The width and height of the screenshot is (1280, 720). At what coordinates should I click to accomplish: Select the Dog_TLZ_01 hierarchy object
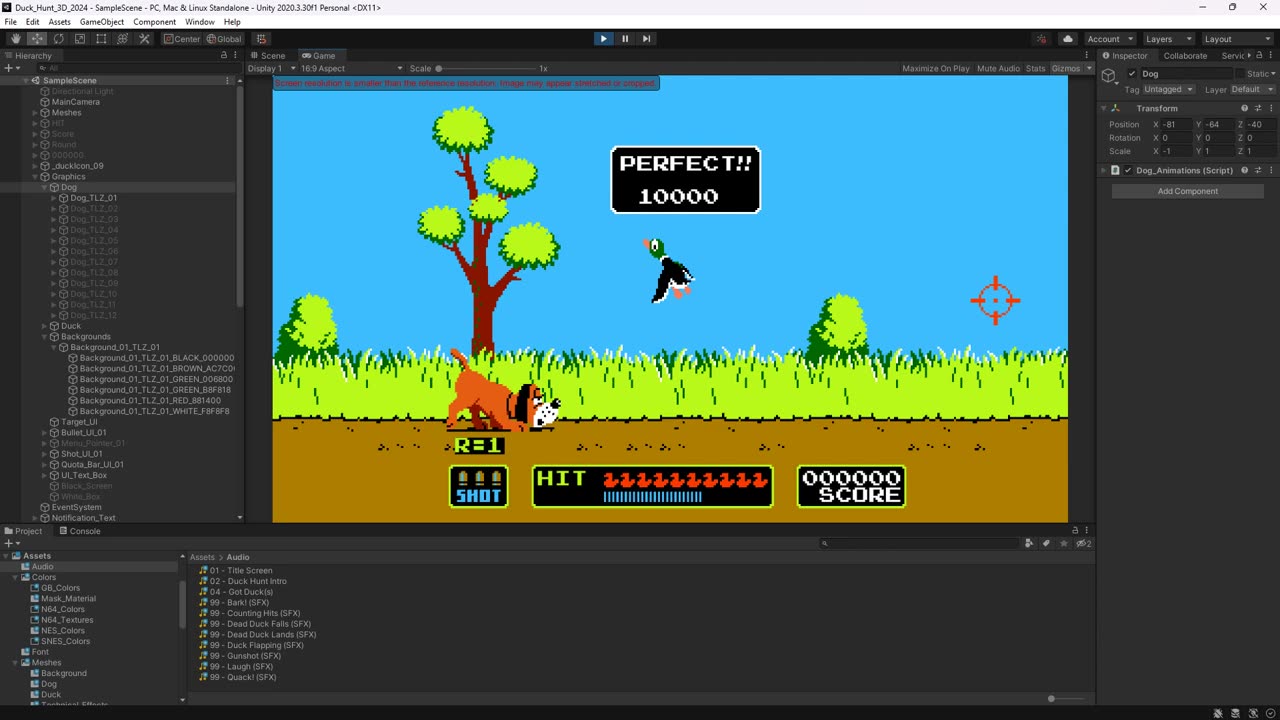pyautogui.click(x=93, y=198)
